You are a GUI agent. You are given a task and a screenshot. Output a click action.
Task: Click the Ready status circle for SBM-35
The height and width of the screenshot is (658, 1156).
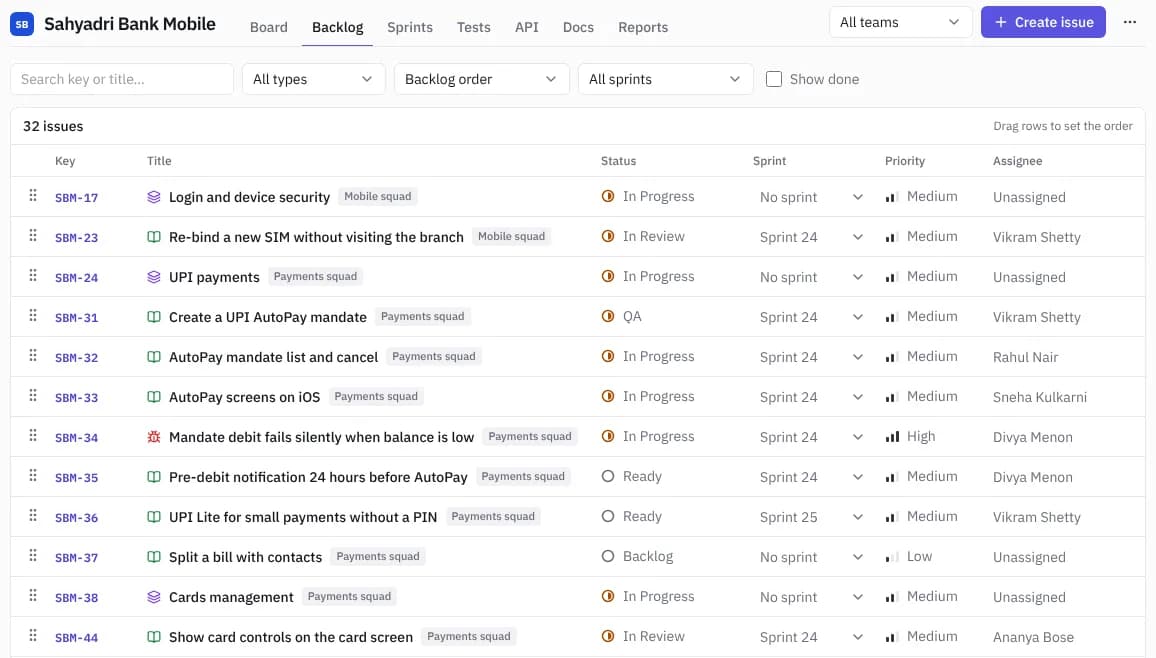coord(607,477)
